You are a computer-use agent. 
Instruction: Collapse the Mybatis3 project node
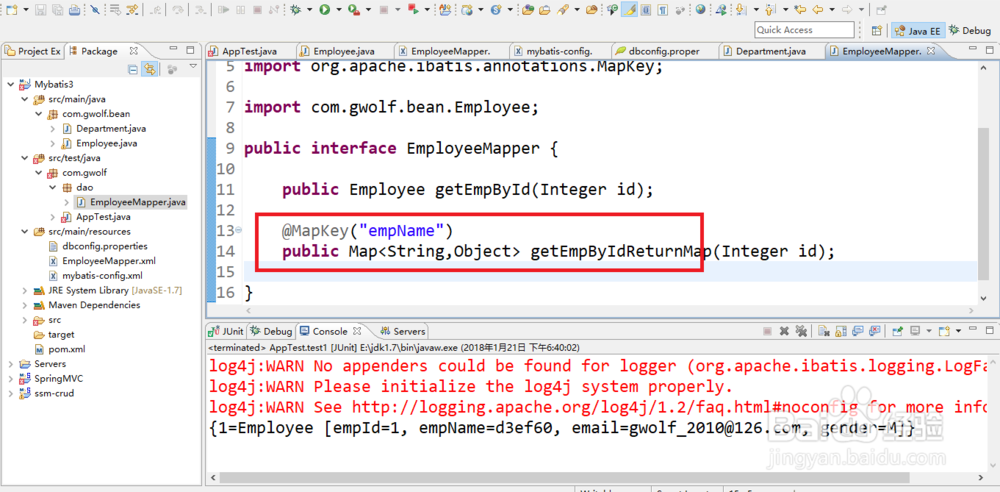(10, 84)
